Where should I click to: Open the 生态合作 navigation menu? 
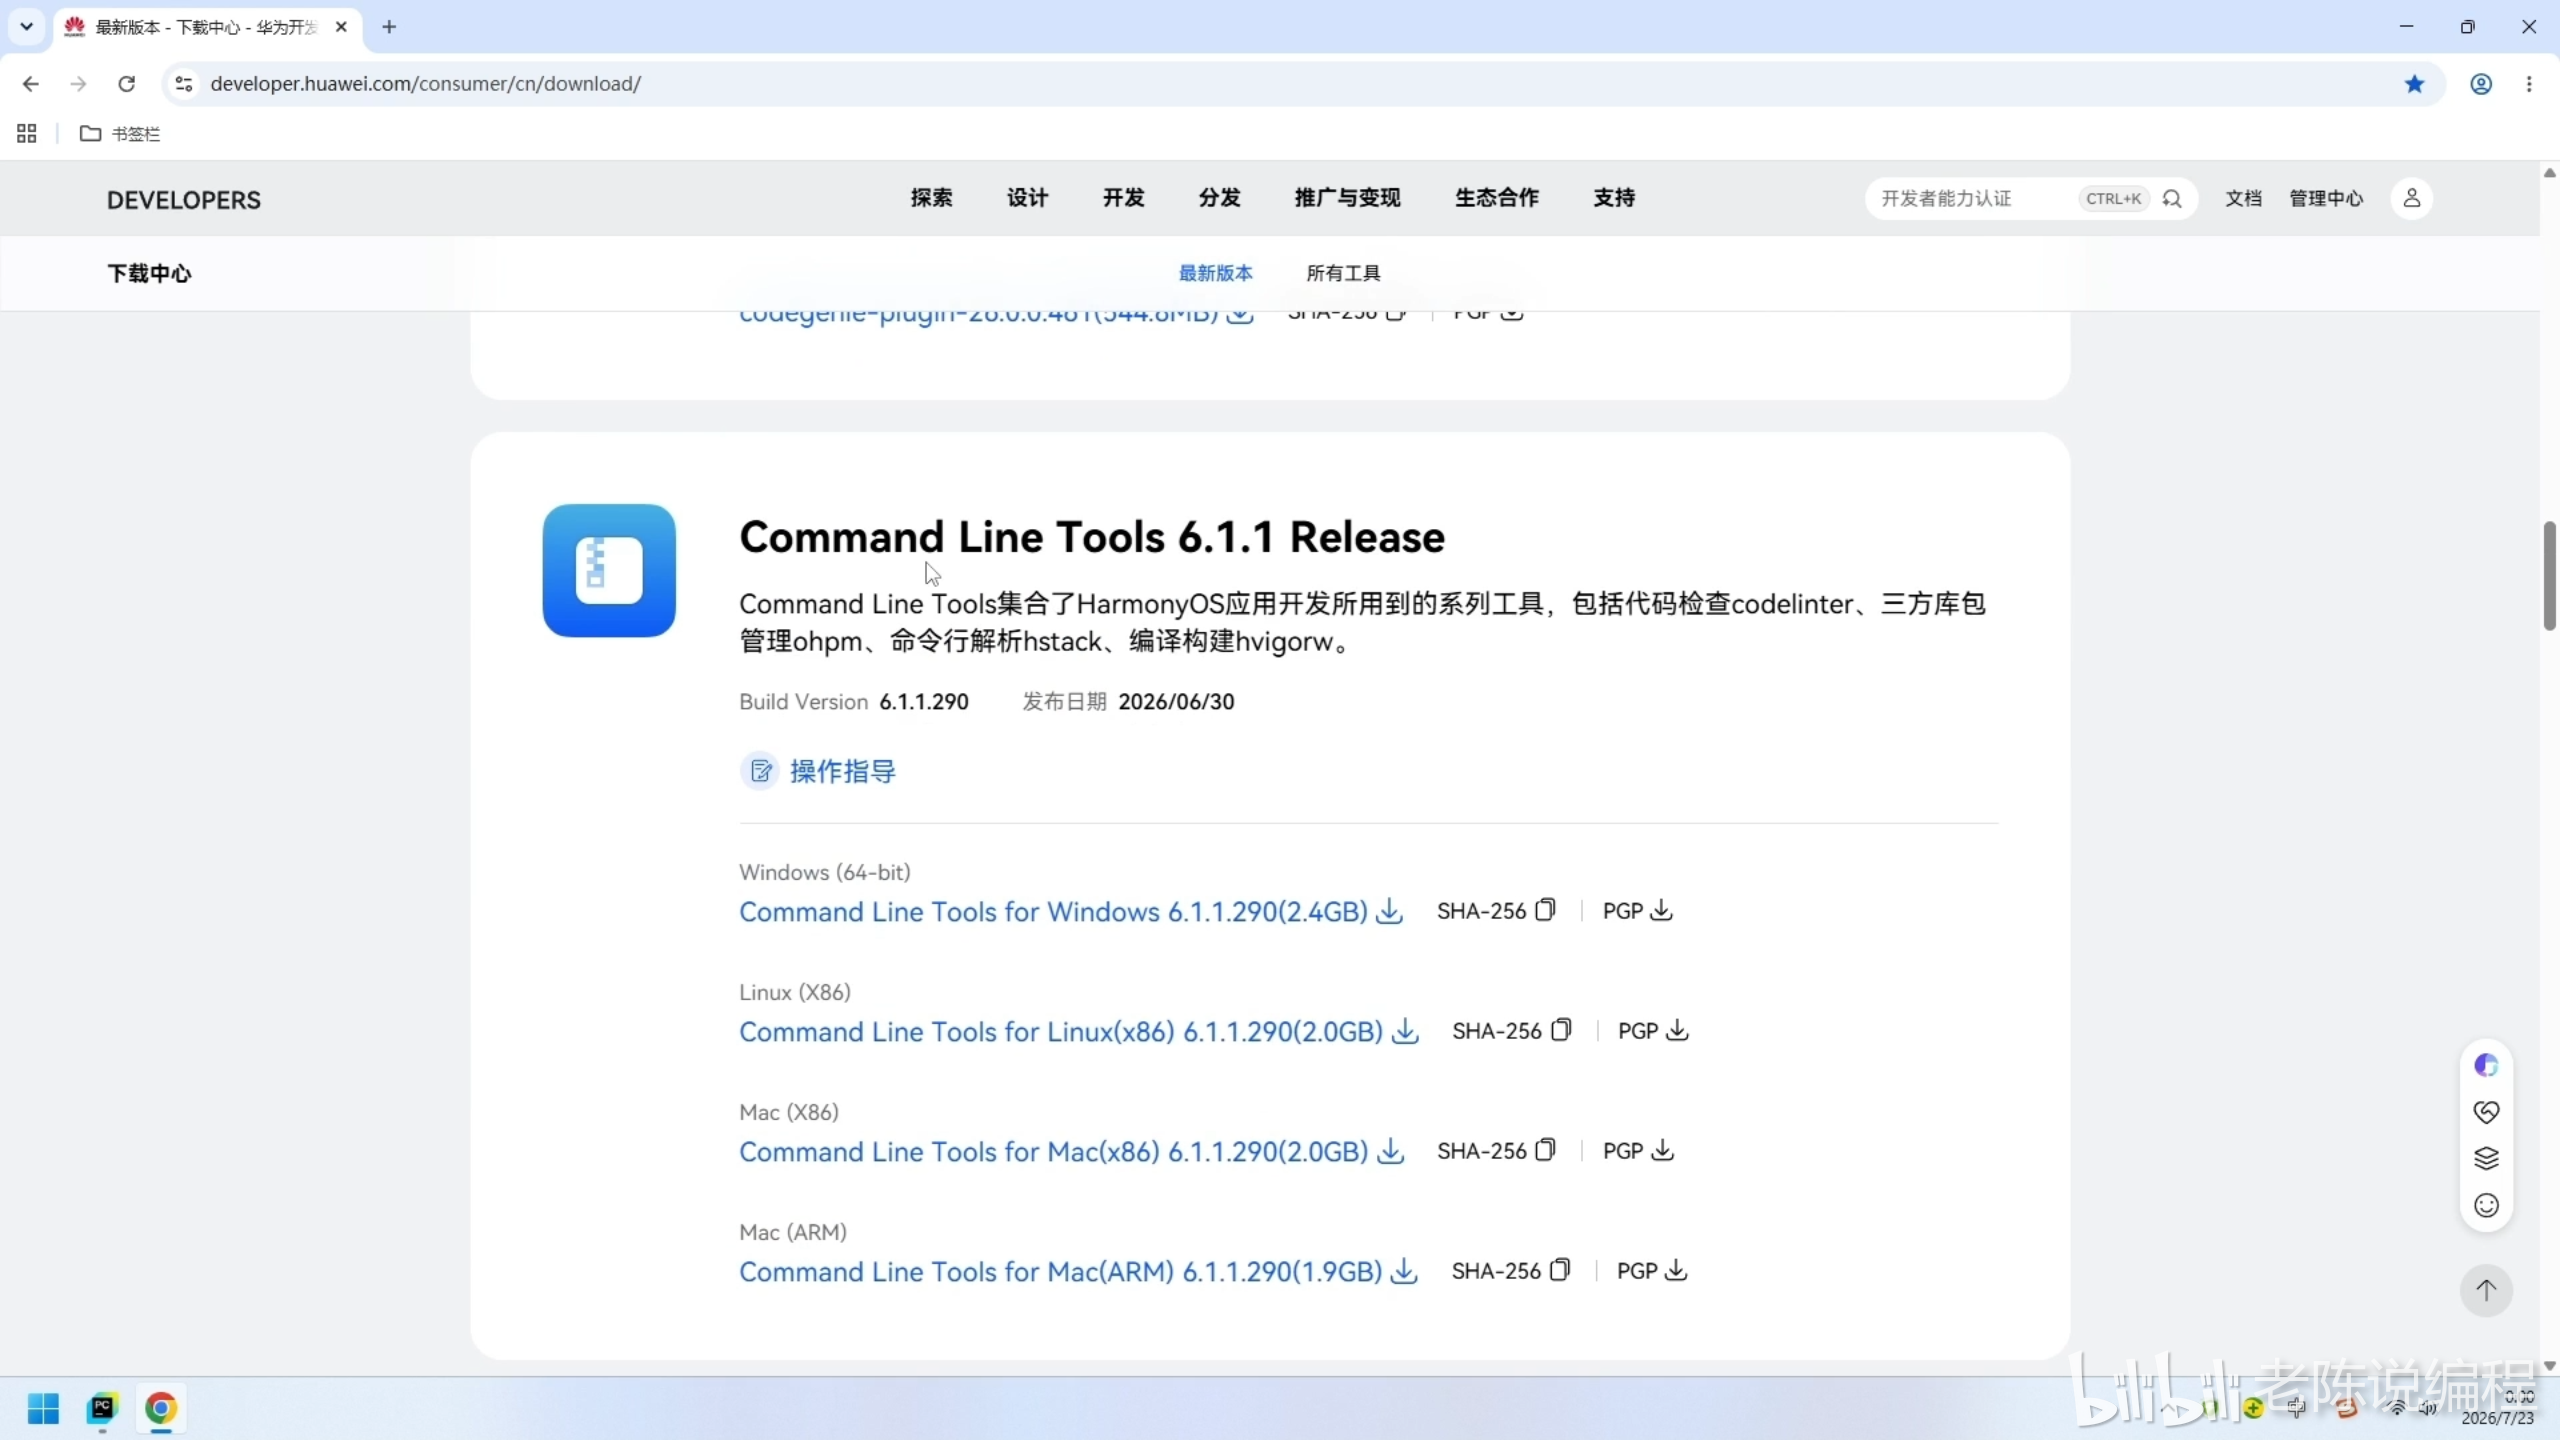tap(1496, 198)
